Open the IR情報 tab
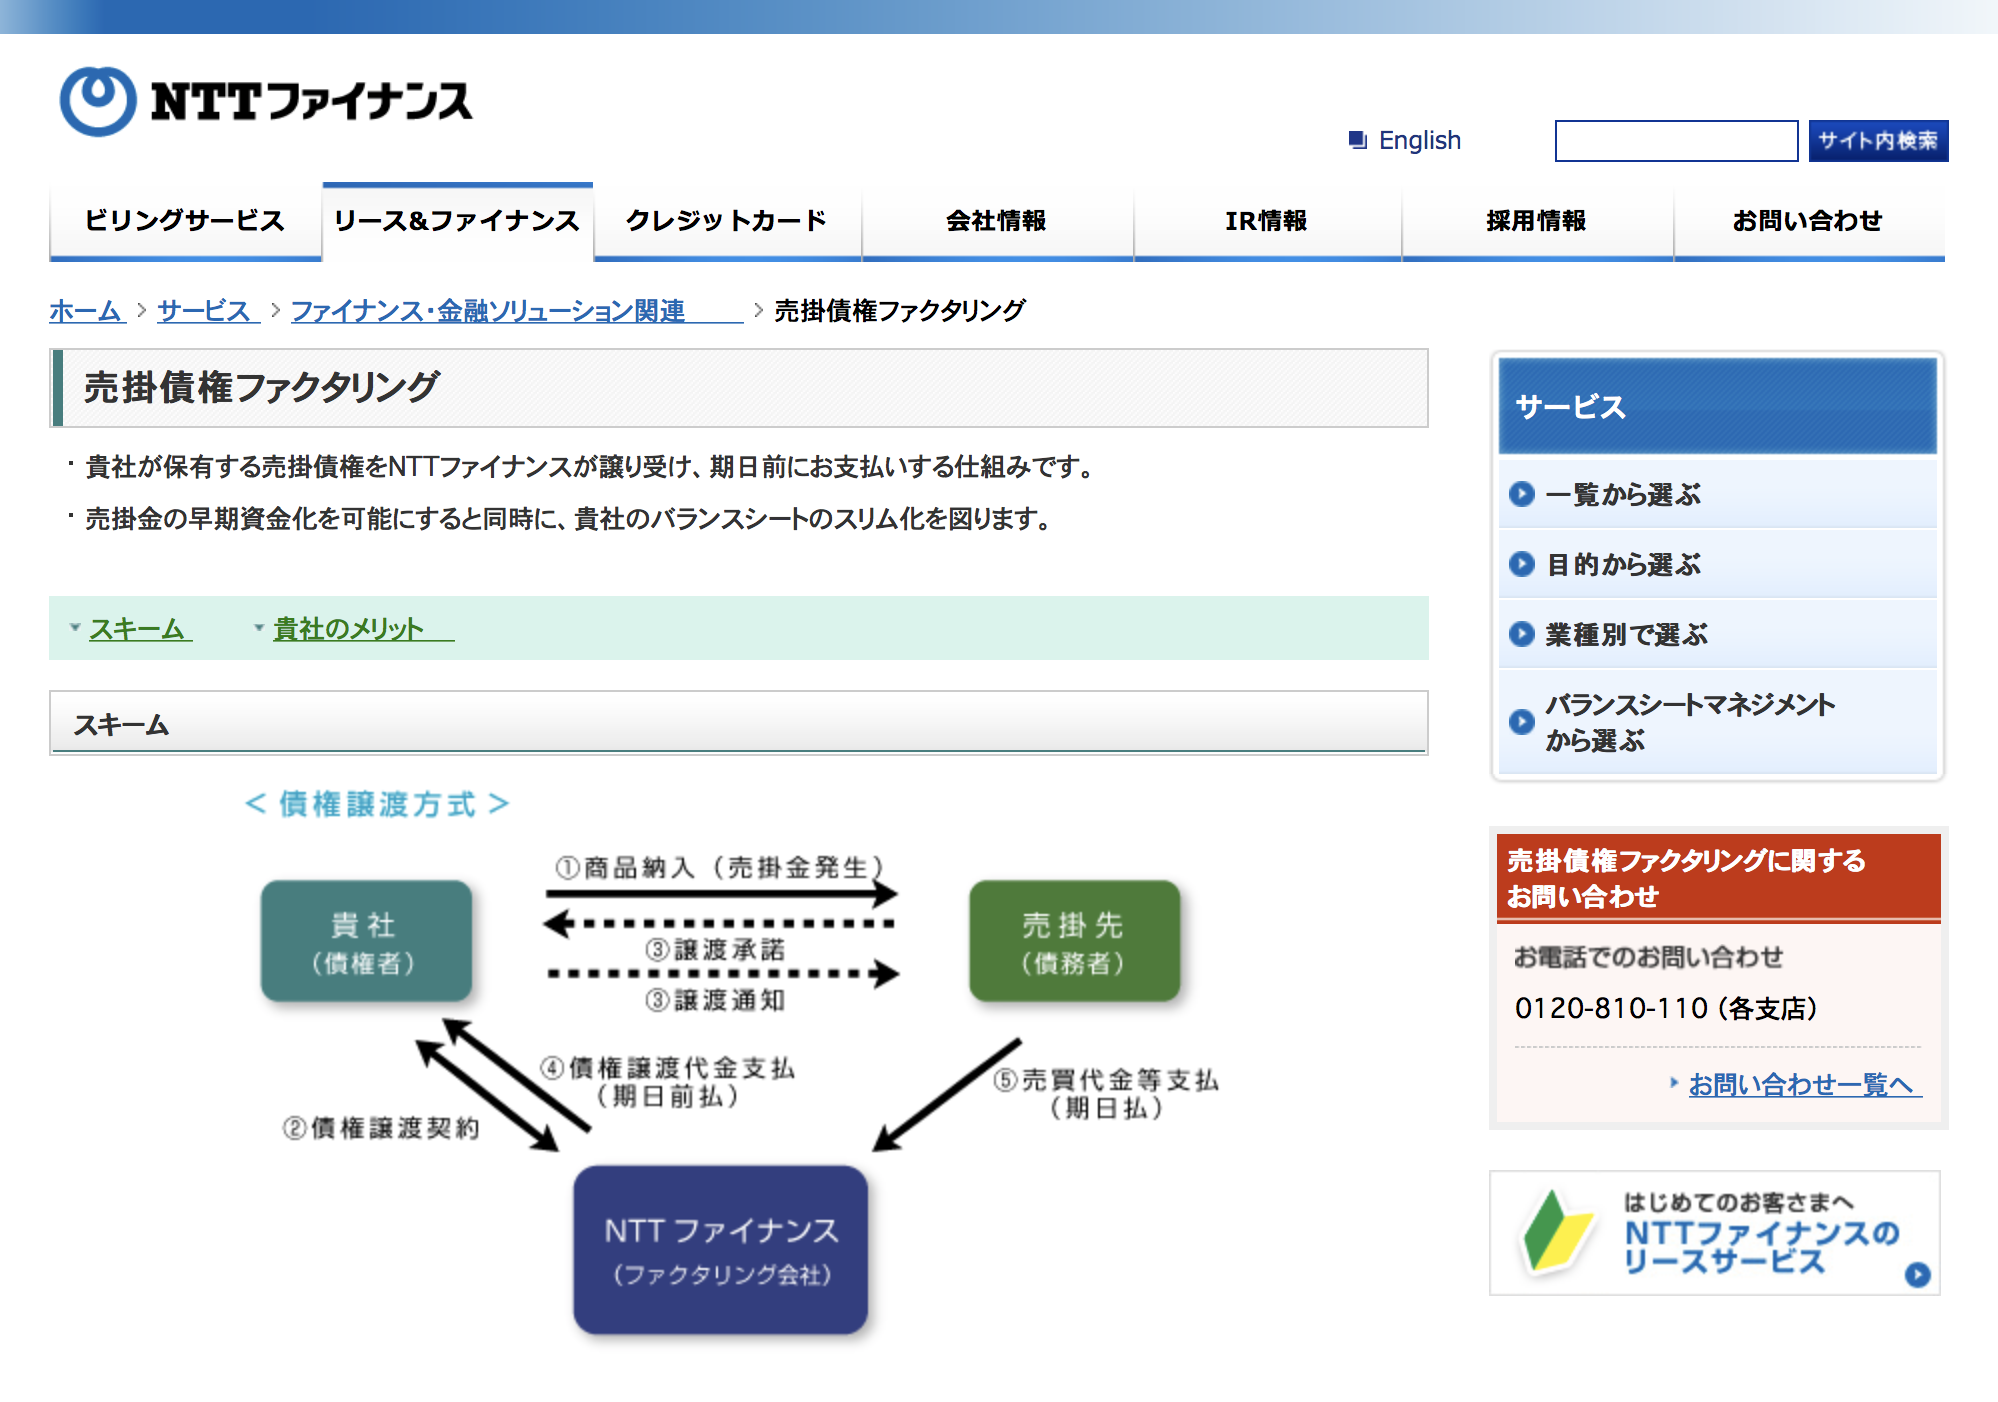This screenshot has height=1402, width=1998. pos(1267,221)
